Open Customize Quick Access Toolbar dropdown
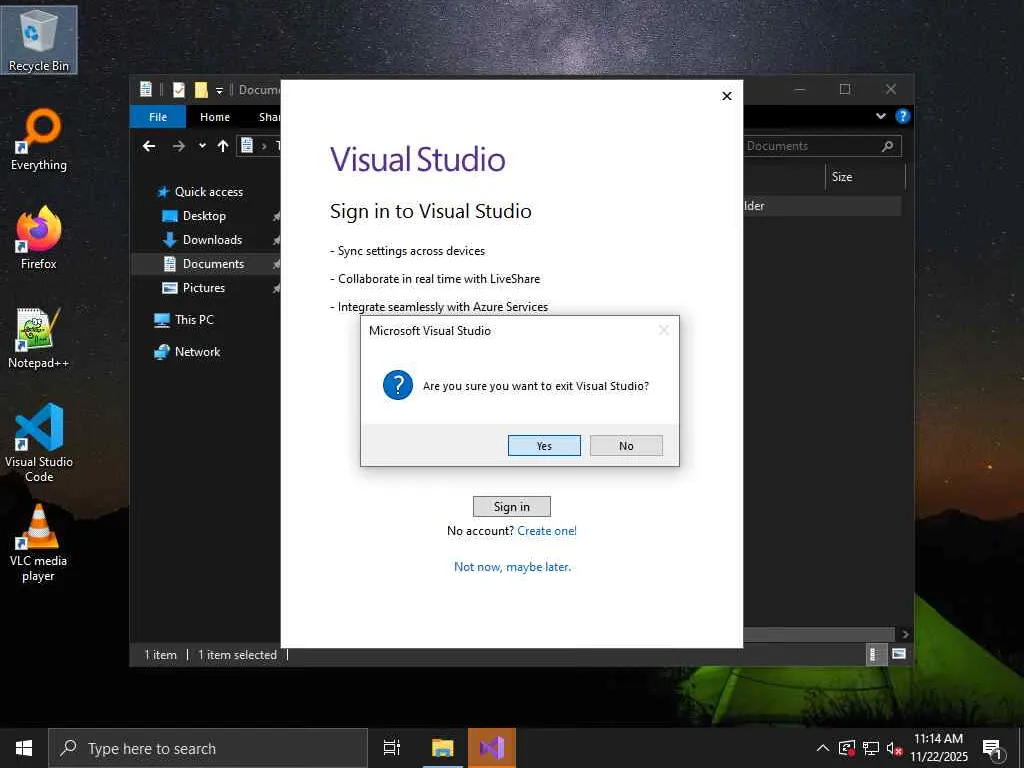The width and height of the screenshot is (1024, 768). point(219,90)
